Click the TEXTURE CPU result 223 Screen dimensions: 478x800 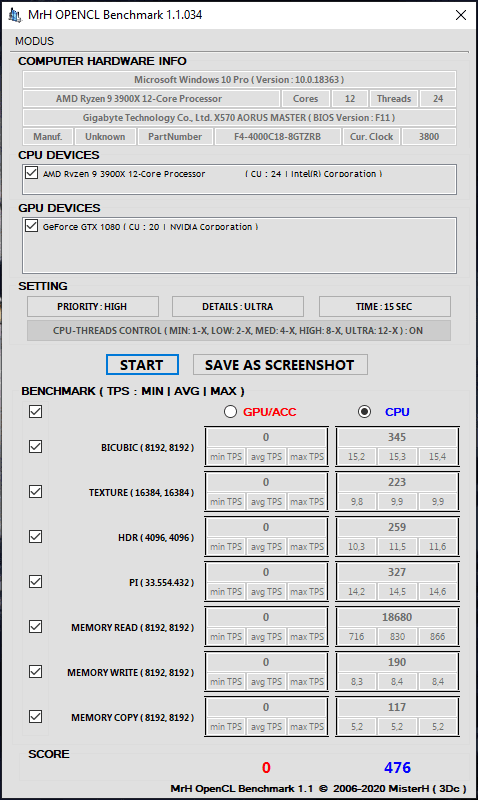click(x=397, y=482)
